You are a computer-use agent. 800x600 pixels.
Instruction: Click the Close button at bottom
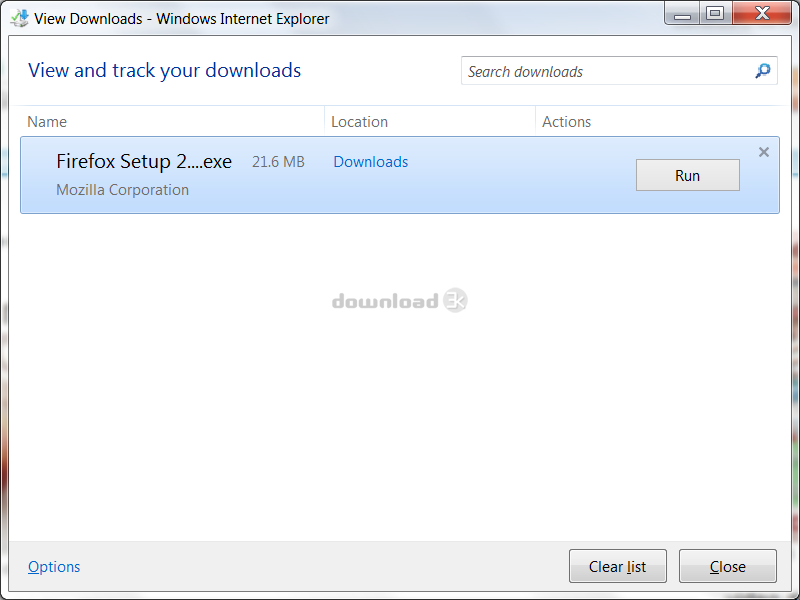click(728, 566)
